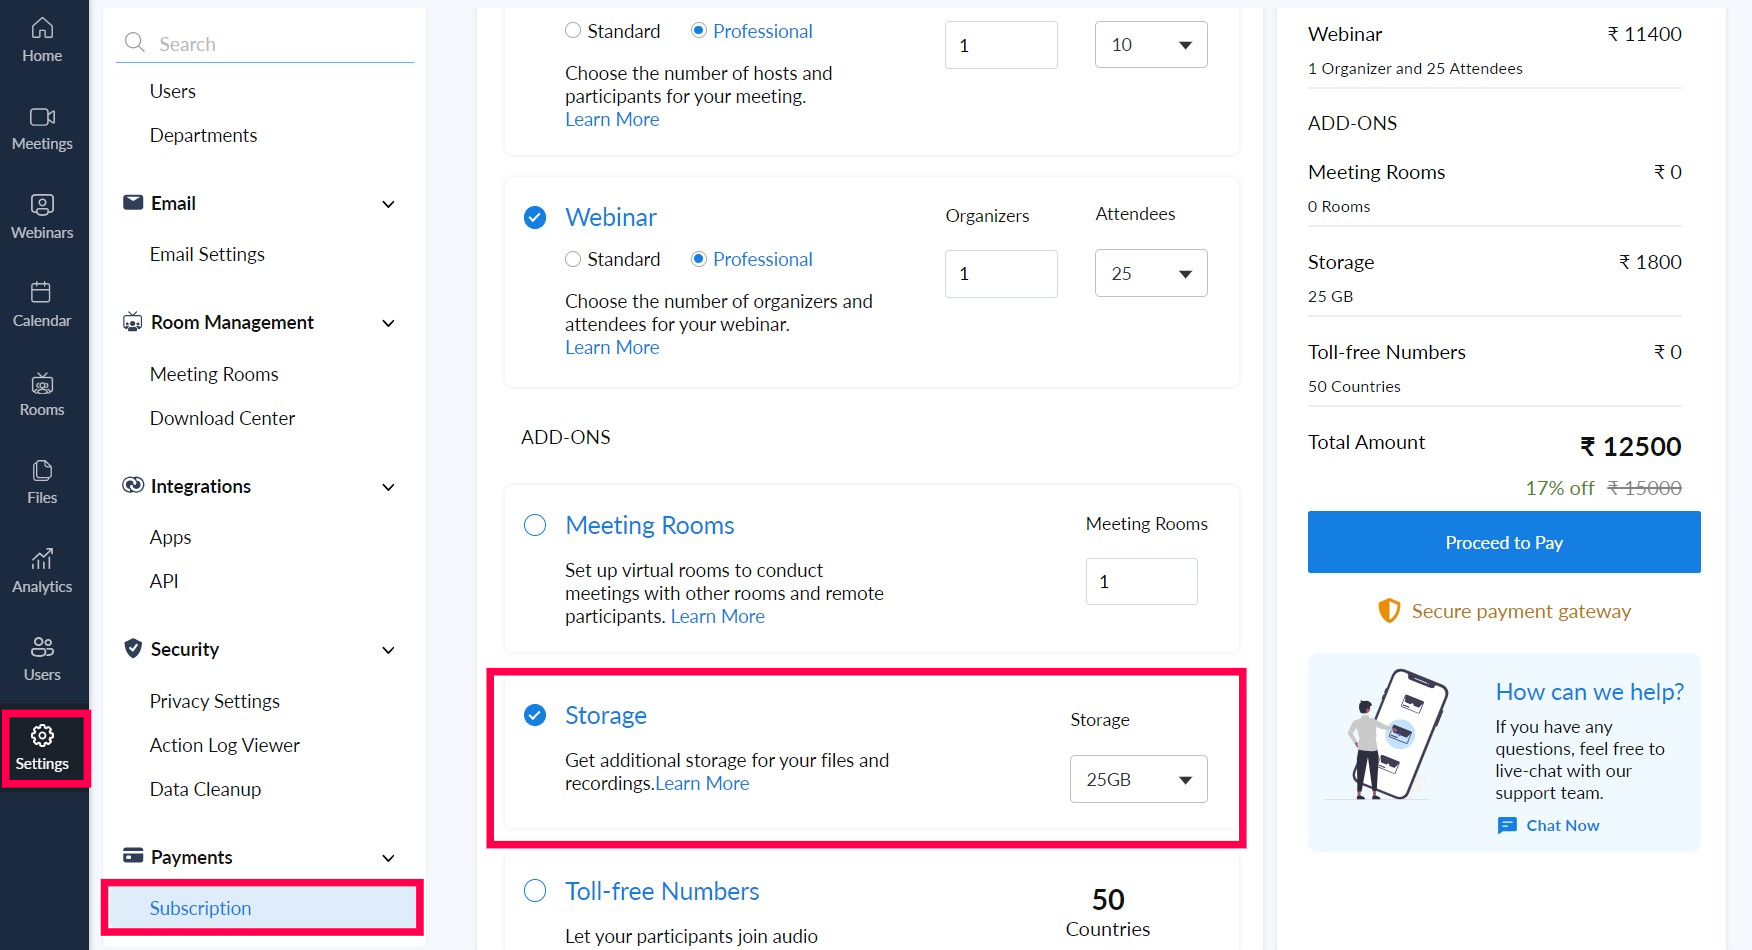The image size is (1752, 950).
Task: Go to Meetings via camera icon
Action: 42,118
